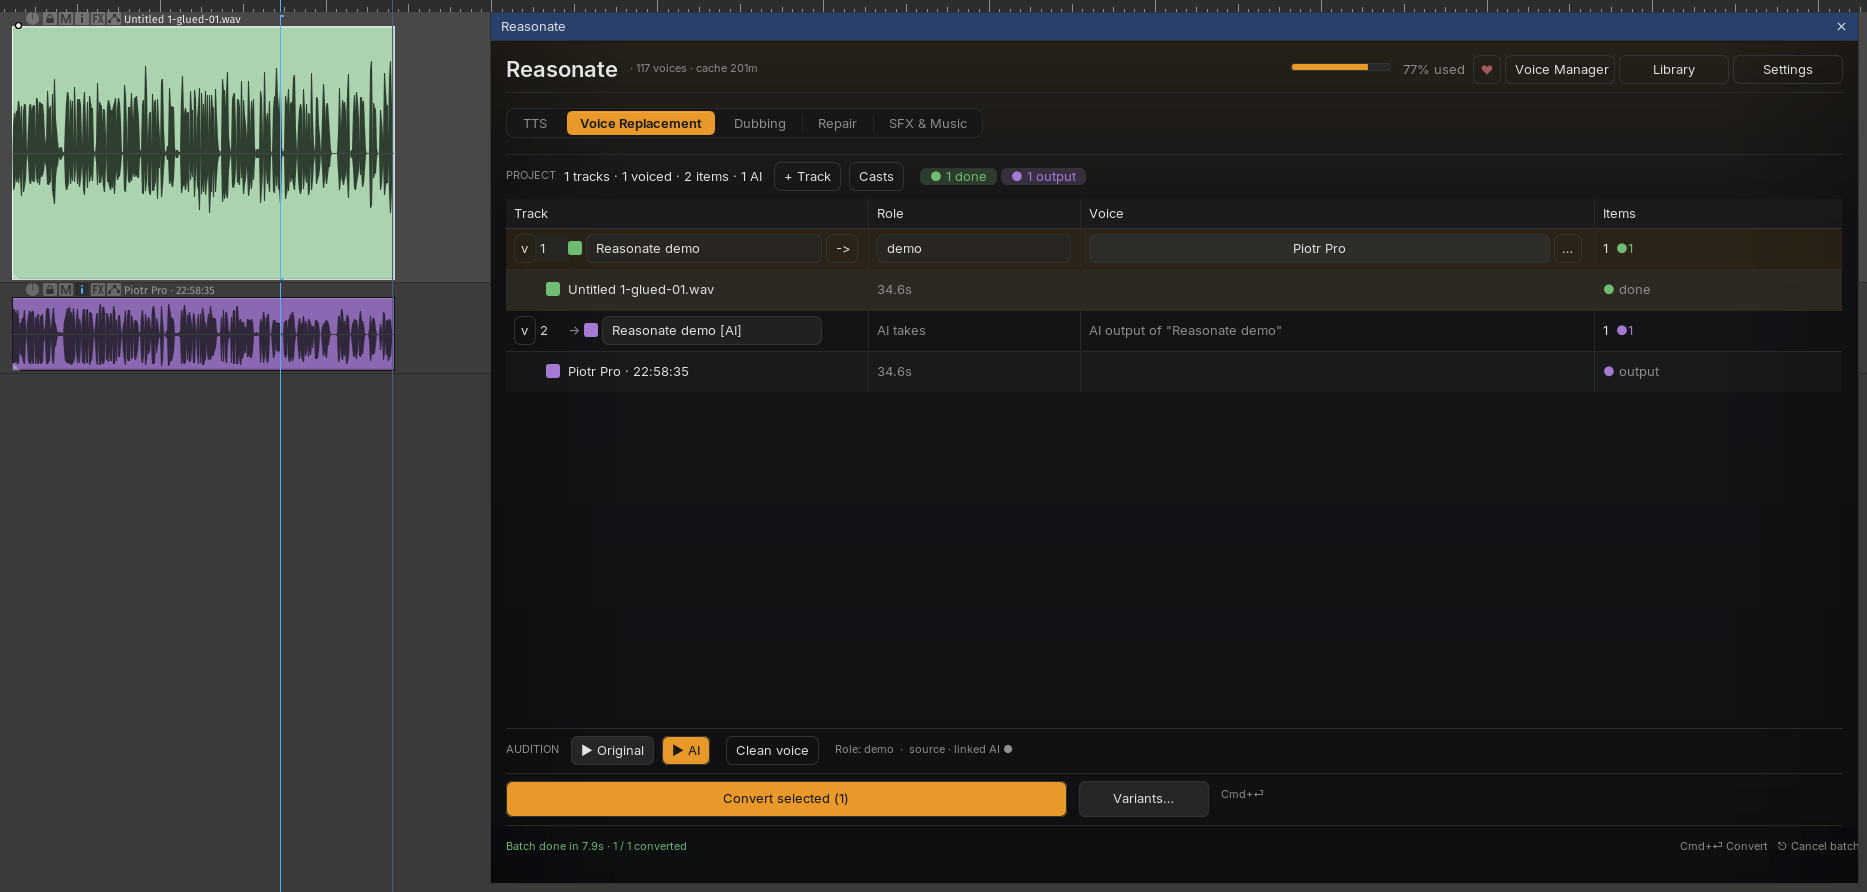Filter by the 1 output status chip

1043,177
